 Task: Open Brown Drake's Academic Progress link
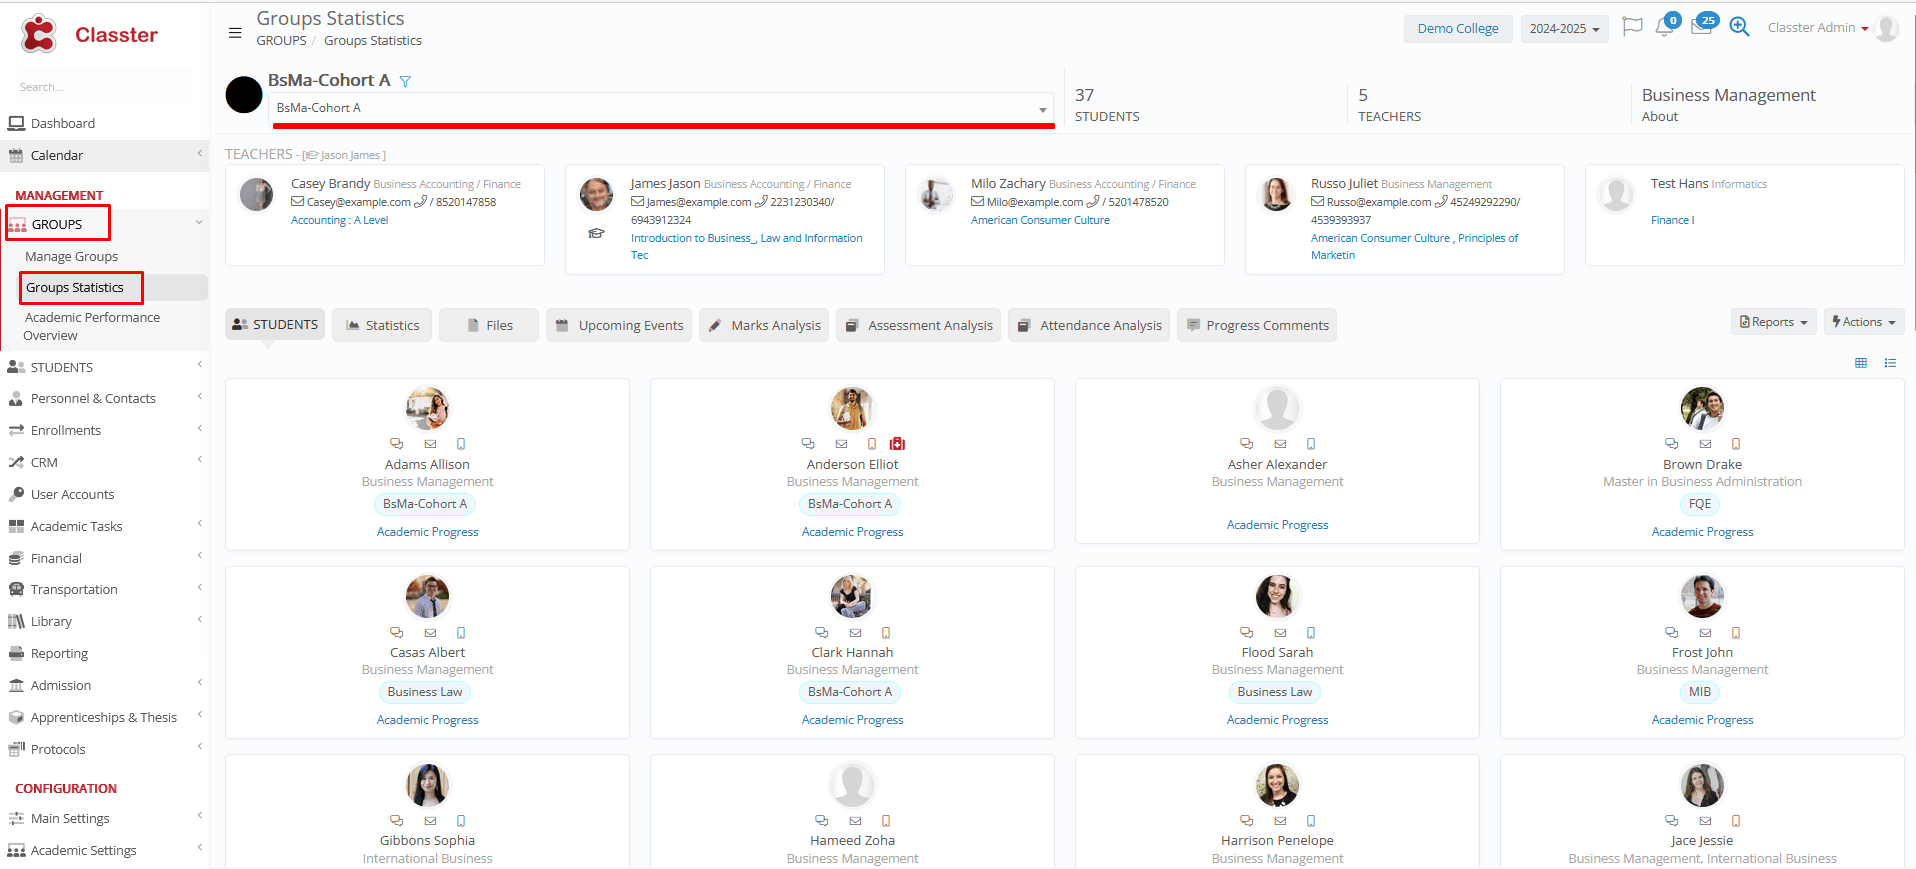1702,532
